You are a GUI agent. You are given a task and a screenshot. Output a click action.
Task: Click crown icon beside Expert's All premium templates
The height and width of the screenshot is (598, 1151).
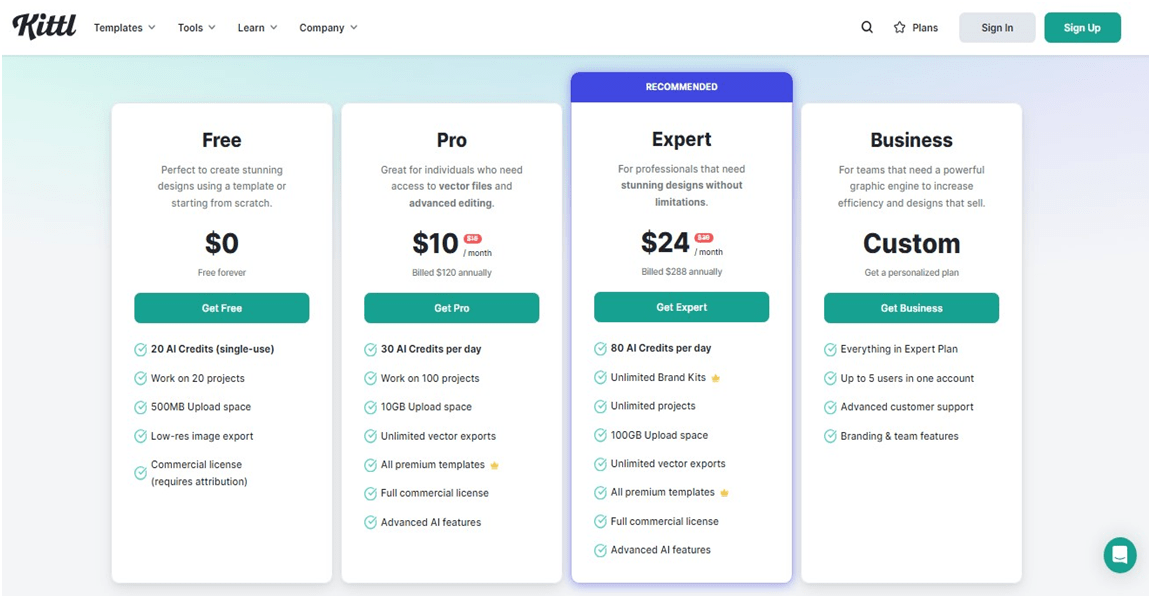[724, 493]
